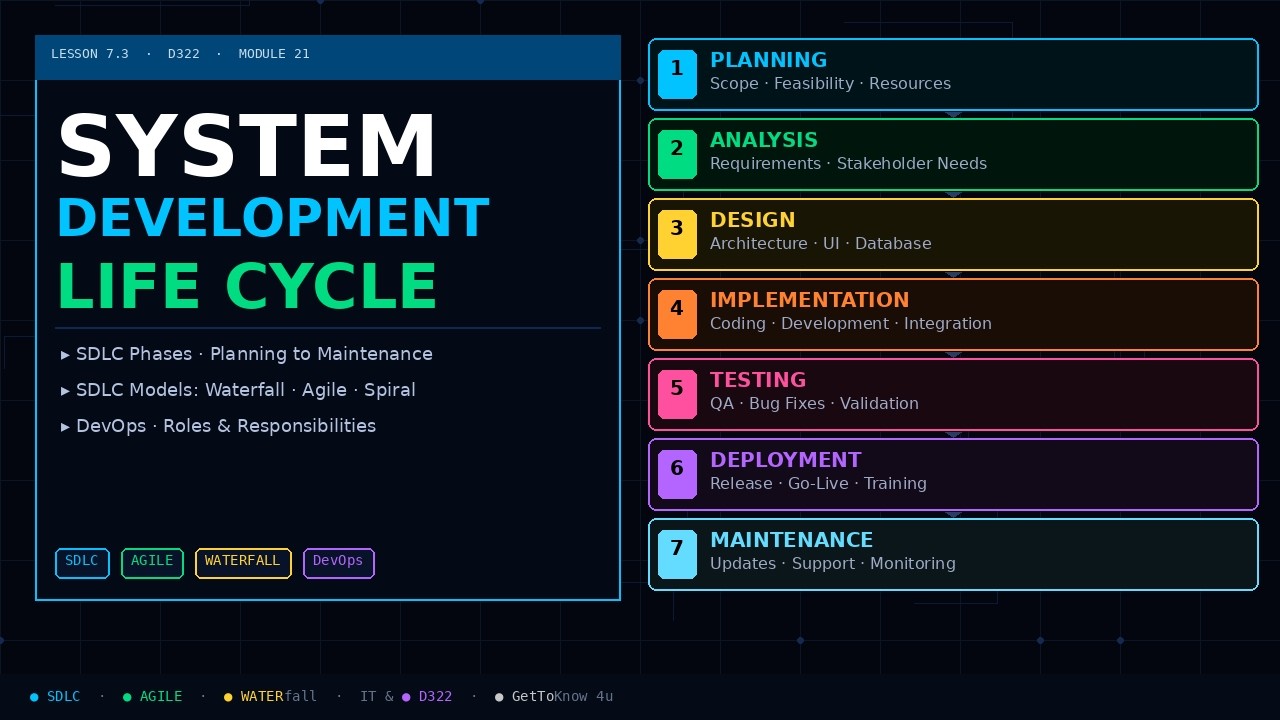This screenshot has height=720, width=1280.
Task: Select the AGILE tag chip
Action: [152, 563]
